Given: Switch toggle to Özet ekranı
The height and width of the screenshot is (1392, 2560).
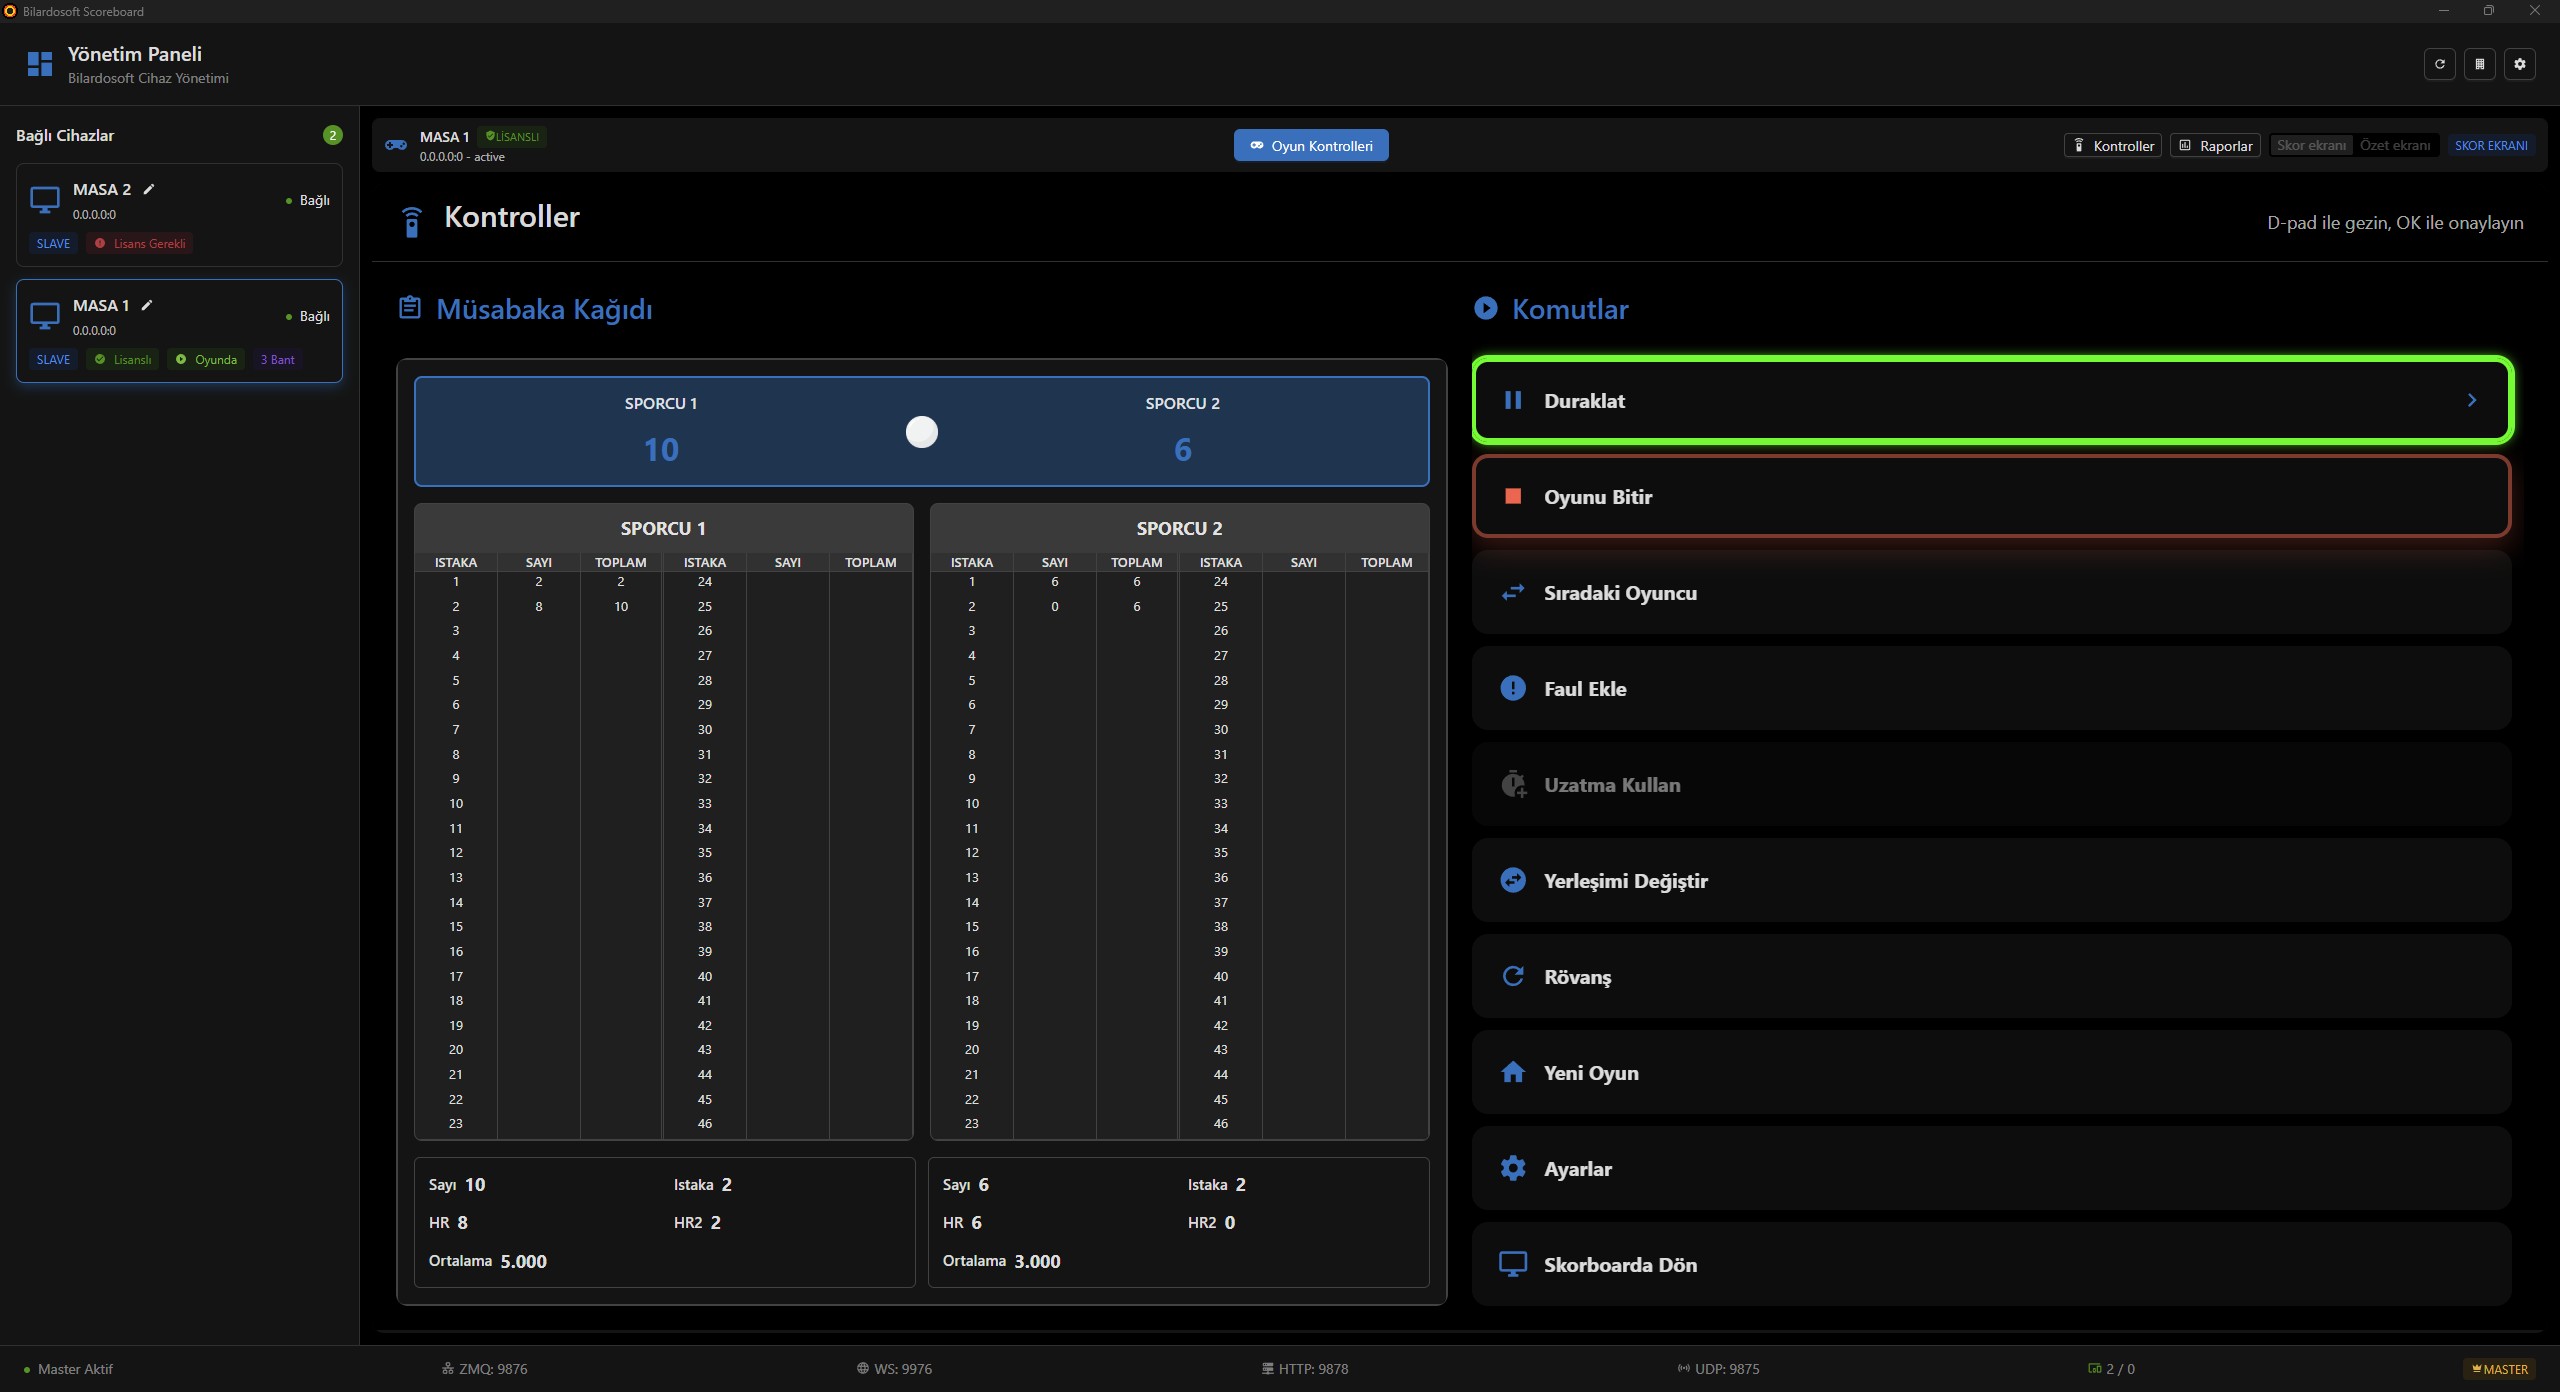Looking at the screenshot, I should pos(2394,145).
